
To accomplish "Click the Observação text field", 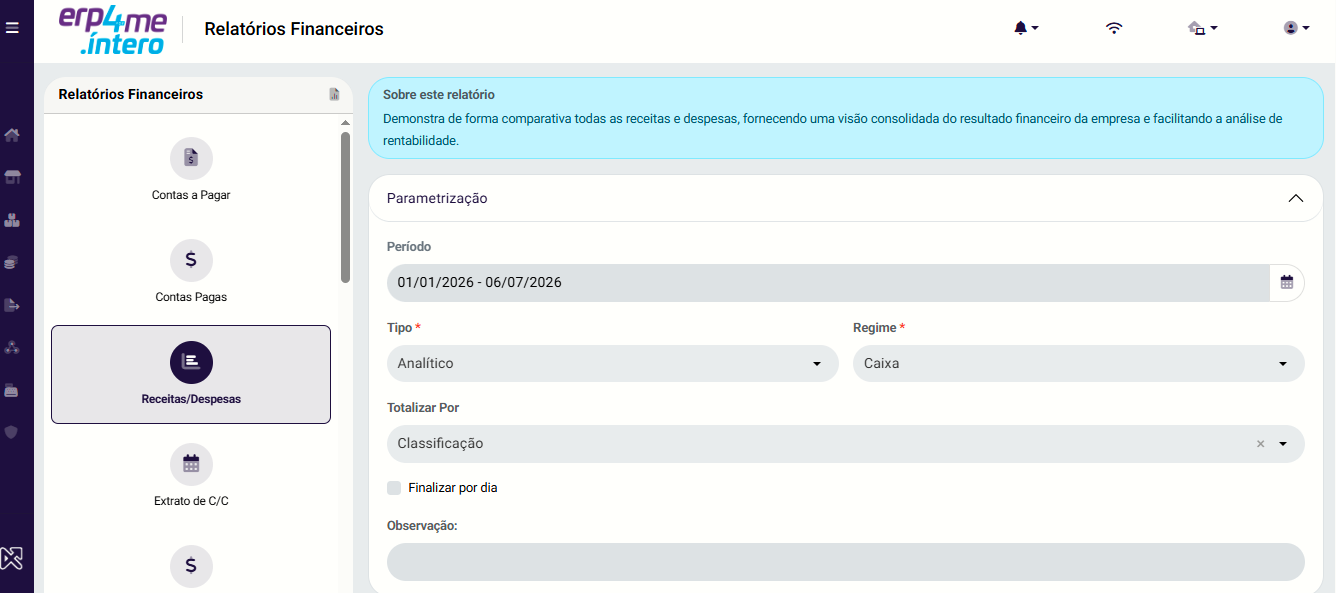I will click(x=846, y=562).
